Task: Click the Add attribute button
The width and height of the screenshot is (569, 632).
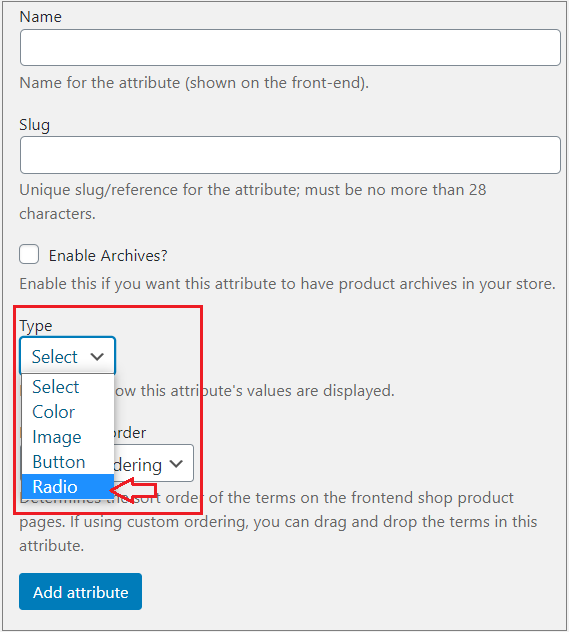Action: point(81,592)
